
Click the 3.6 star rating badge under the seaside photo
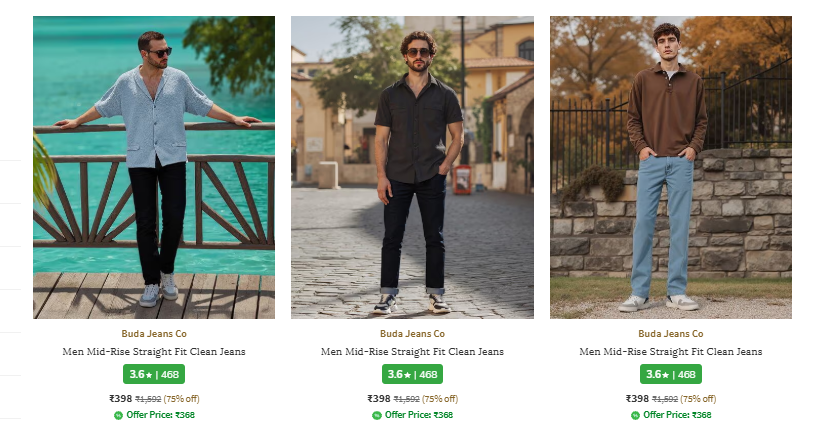pyautogui.click(x=154, y=374)
